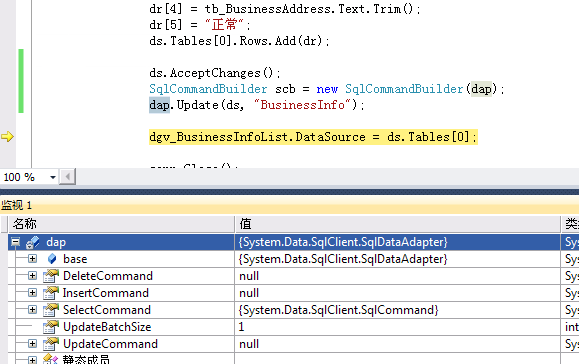This screenshot has height=364, width=579.
Task: Click the InsertCommand property icon
Action: point(51,293)
